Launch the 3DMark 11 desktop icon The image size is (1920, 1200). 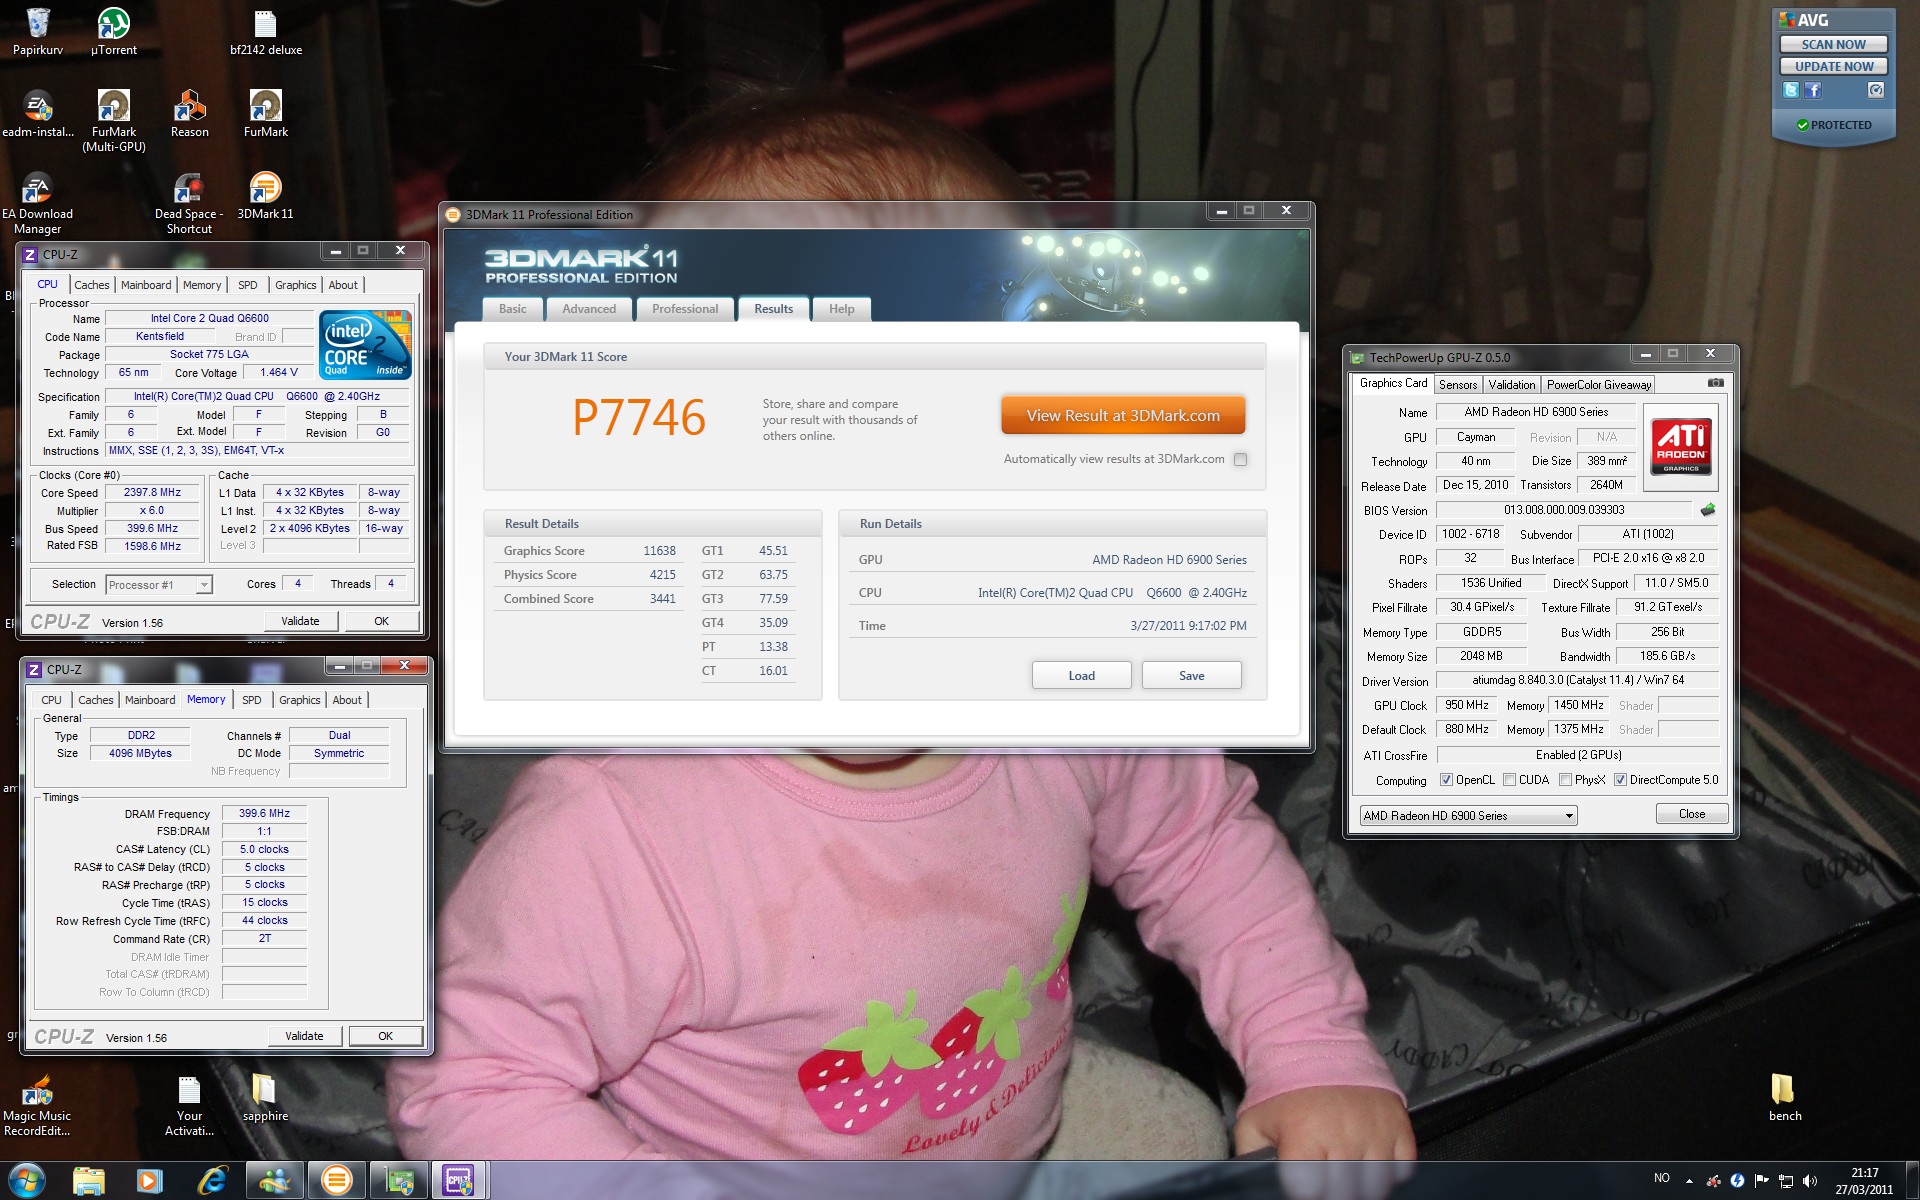pos(266,196)
